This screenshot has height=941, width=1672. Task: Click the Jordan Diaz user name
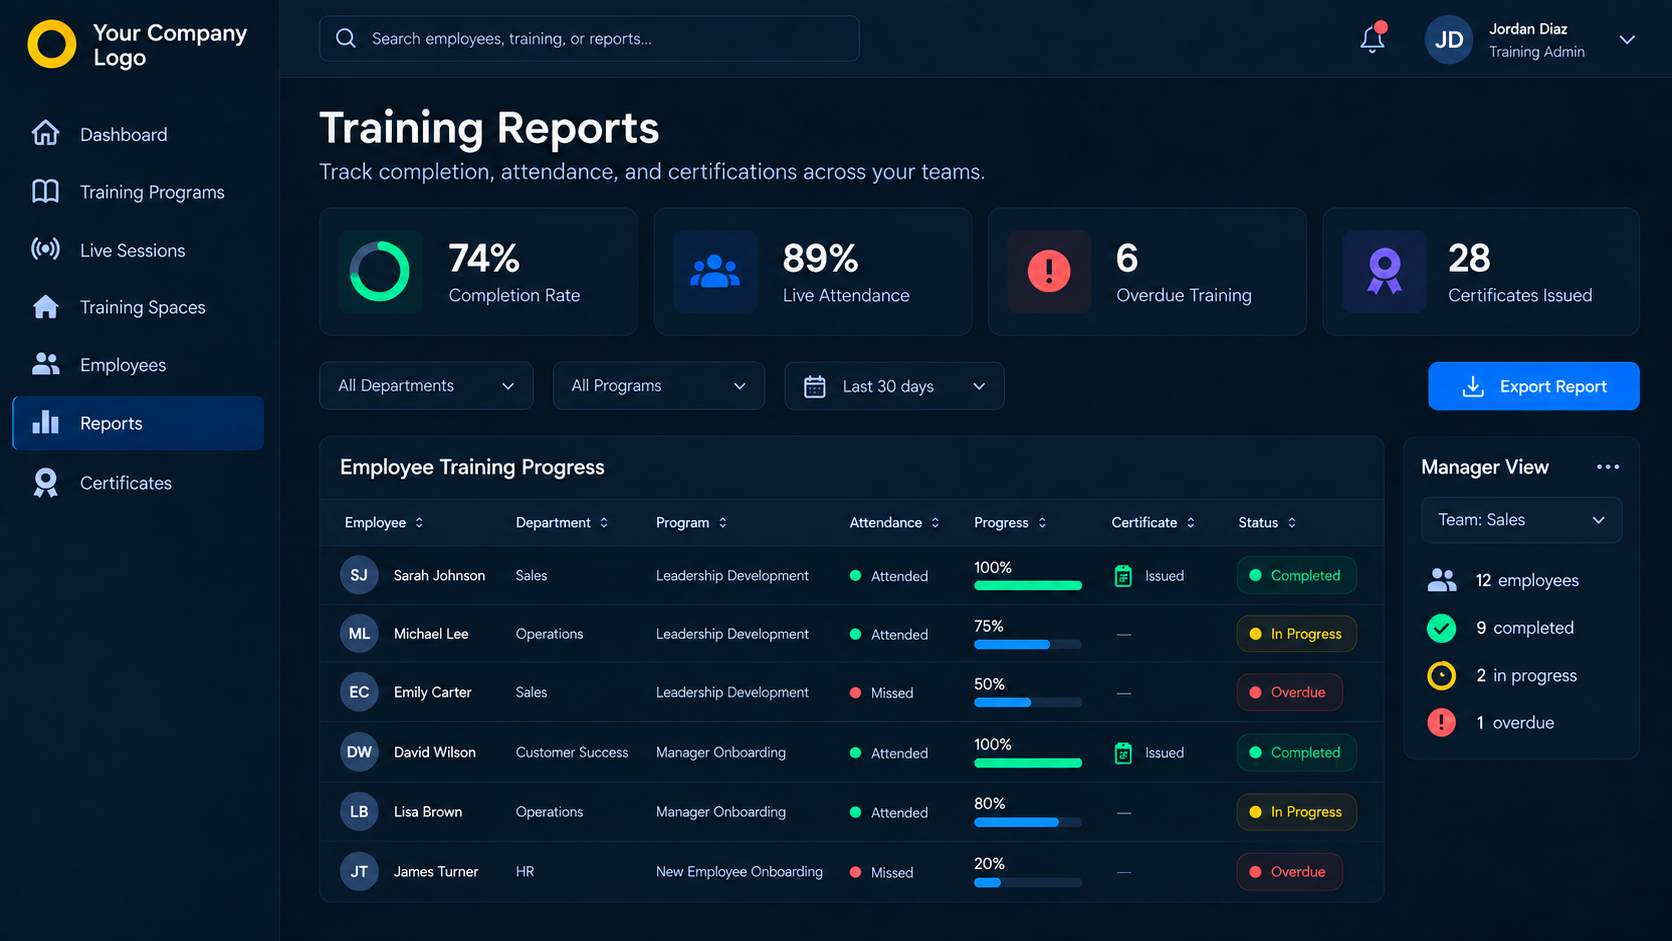1528,29
